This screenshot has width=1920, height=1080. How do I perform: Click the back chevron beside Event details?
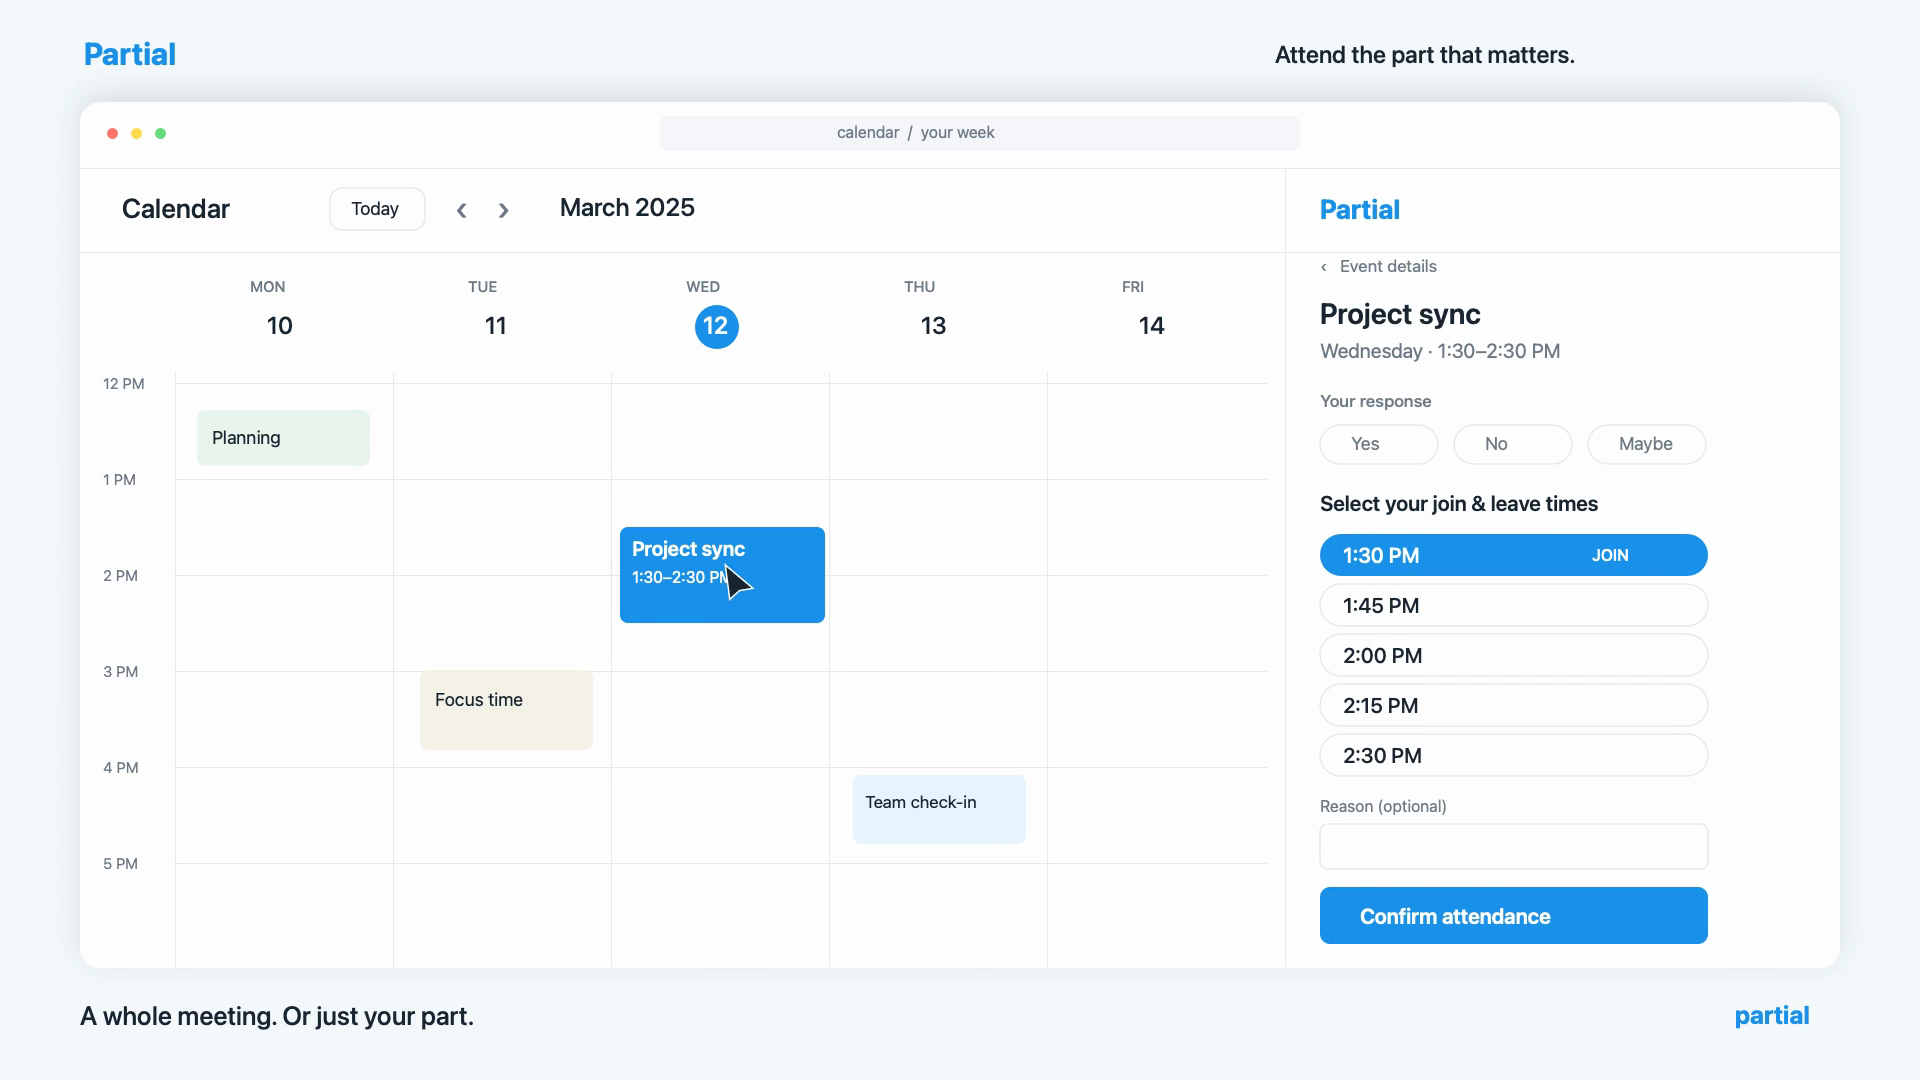click(1324, 267)
